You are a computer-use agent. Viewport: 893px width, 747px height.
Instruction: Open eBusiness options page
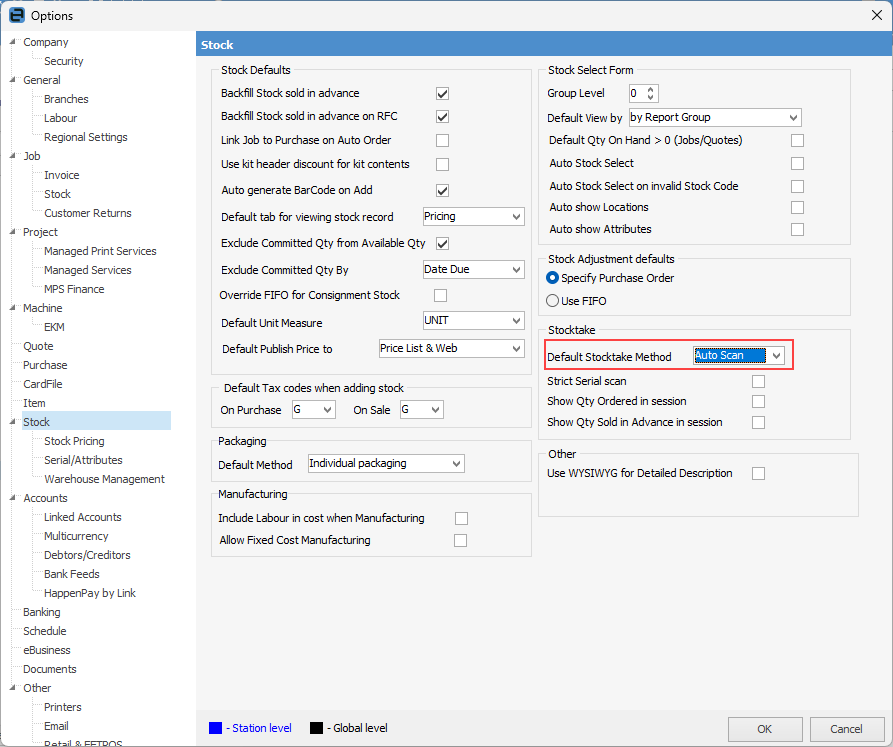click(47, 650)
